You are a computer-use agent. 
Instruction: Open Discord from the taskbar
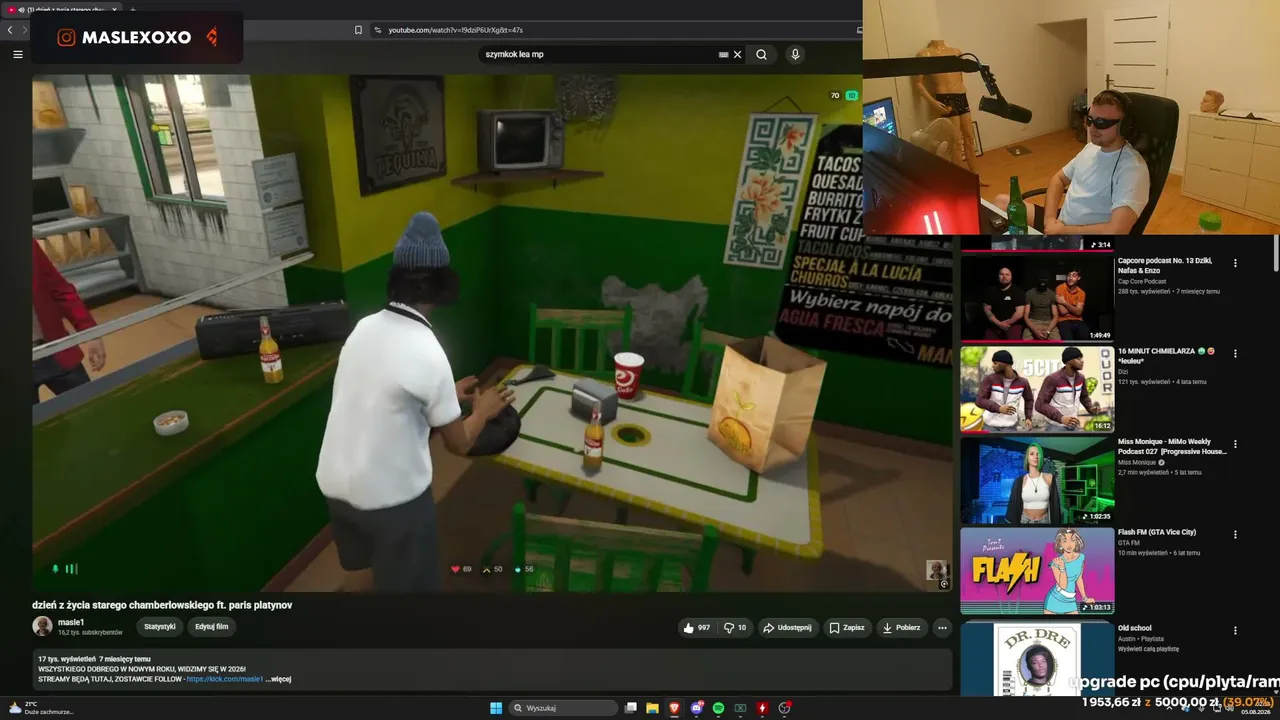(696, 708)
